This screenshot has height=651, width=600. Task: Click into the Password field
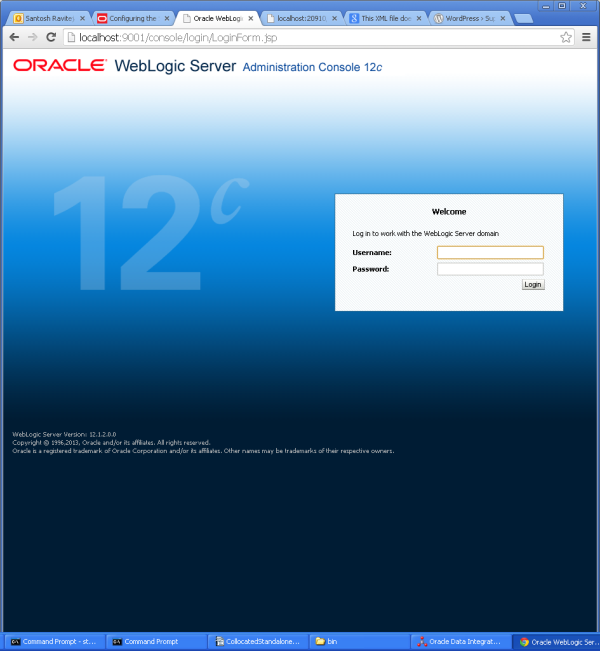(x=490, y=269)
